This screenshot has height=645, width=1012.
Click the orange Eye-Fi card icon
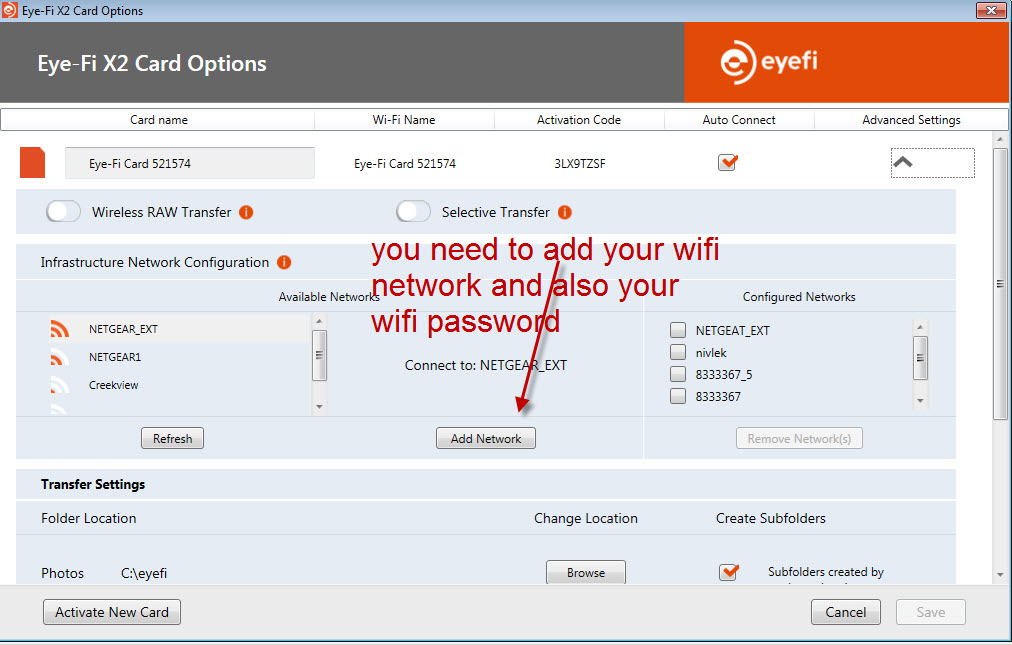(x=32, y=163)
